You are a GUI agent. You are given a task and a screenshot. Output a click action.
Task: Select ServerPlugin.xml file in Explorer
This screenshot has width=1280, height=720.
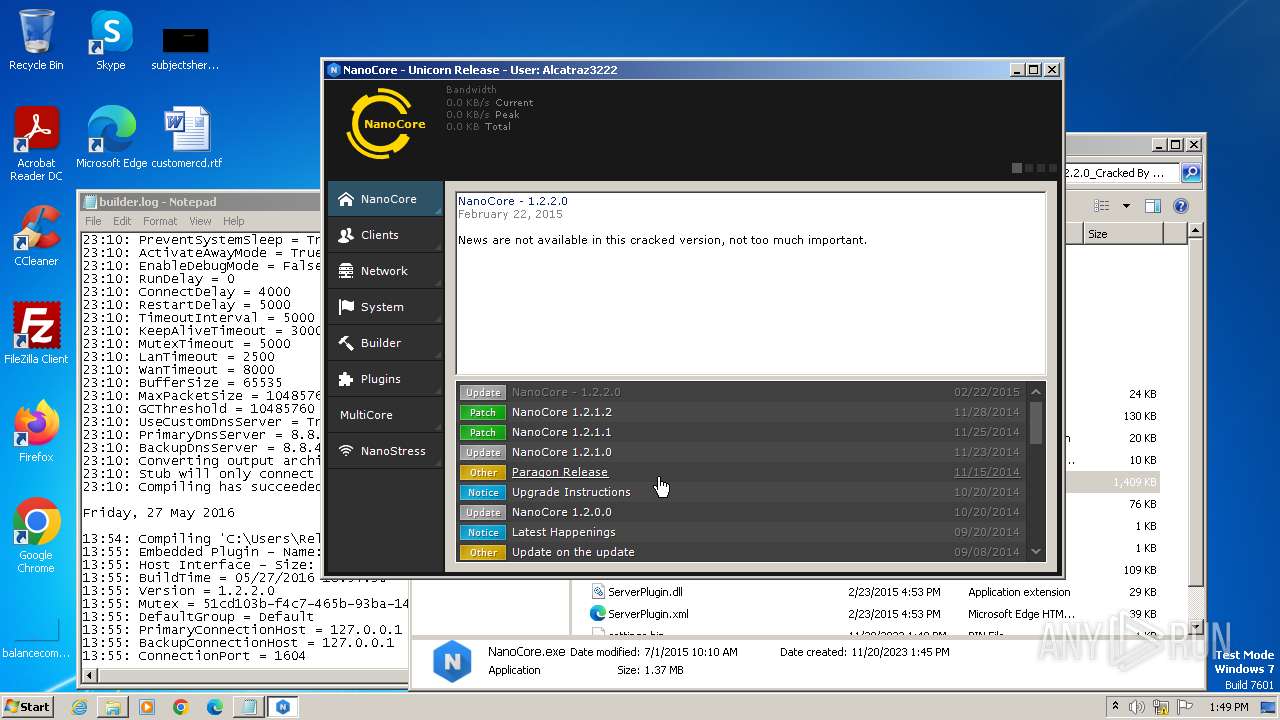pos(648,614)
